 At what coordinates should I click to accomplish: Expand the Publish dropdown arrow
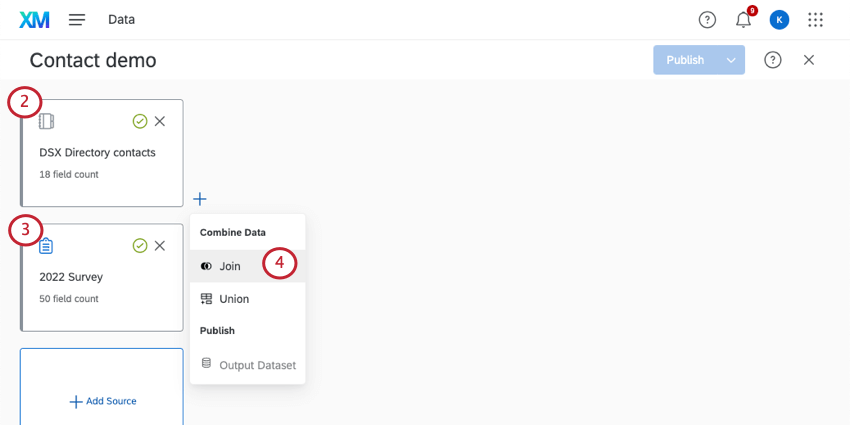(x=731, y=60)
